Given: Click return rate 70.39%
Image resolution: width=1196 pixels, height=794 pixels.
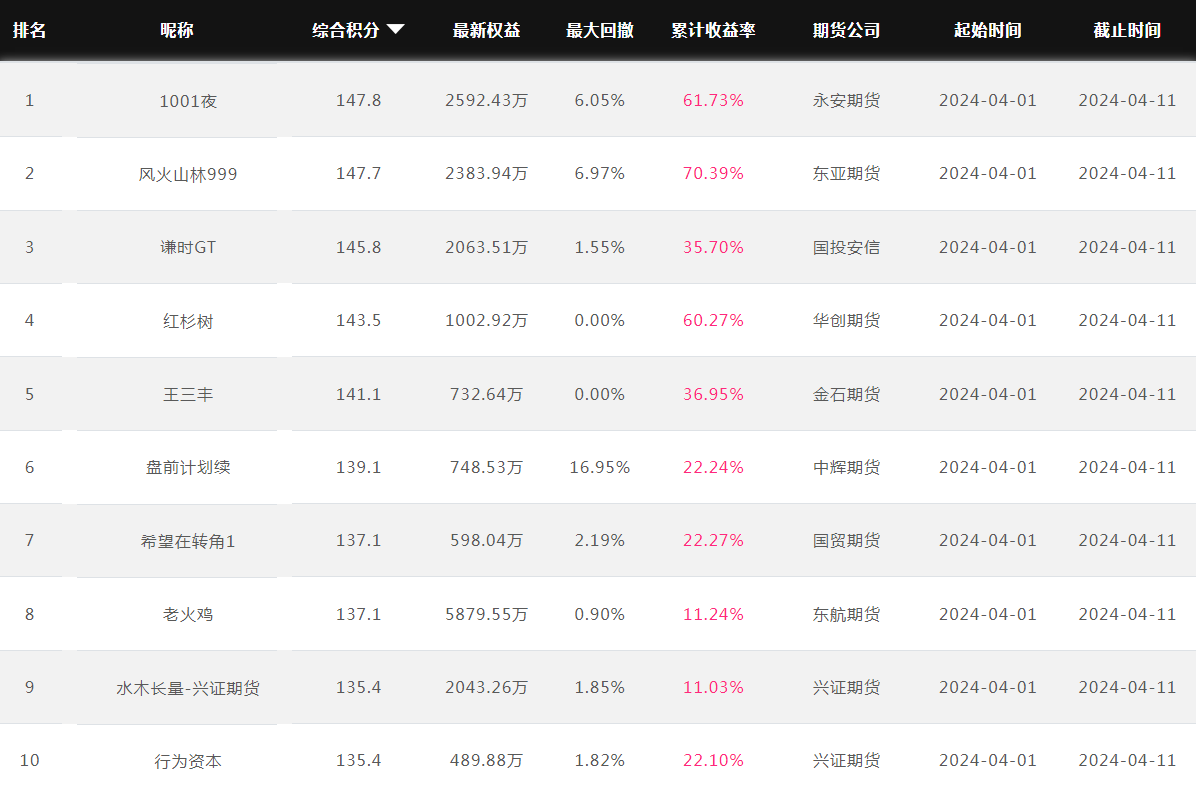Looking at the screenshot, I should click(713, 174).
